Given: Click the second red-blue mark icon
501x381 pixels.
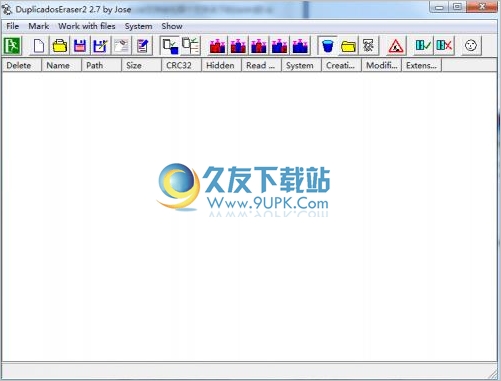Looking at the screenshot, I should click(238, 46).
